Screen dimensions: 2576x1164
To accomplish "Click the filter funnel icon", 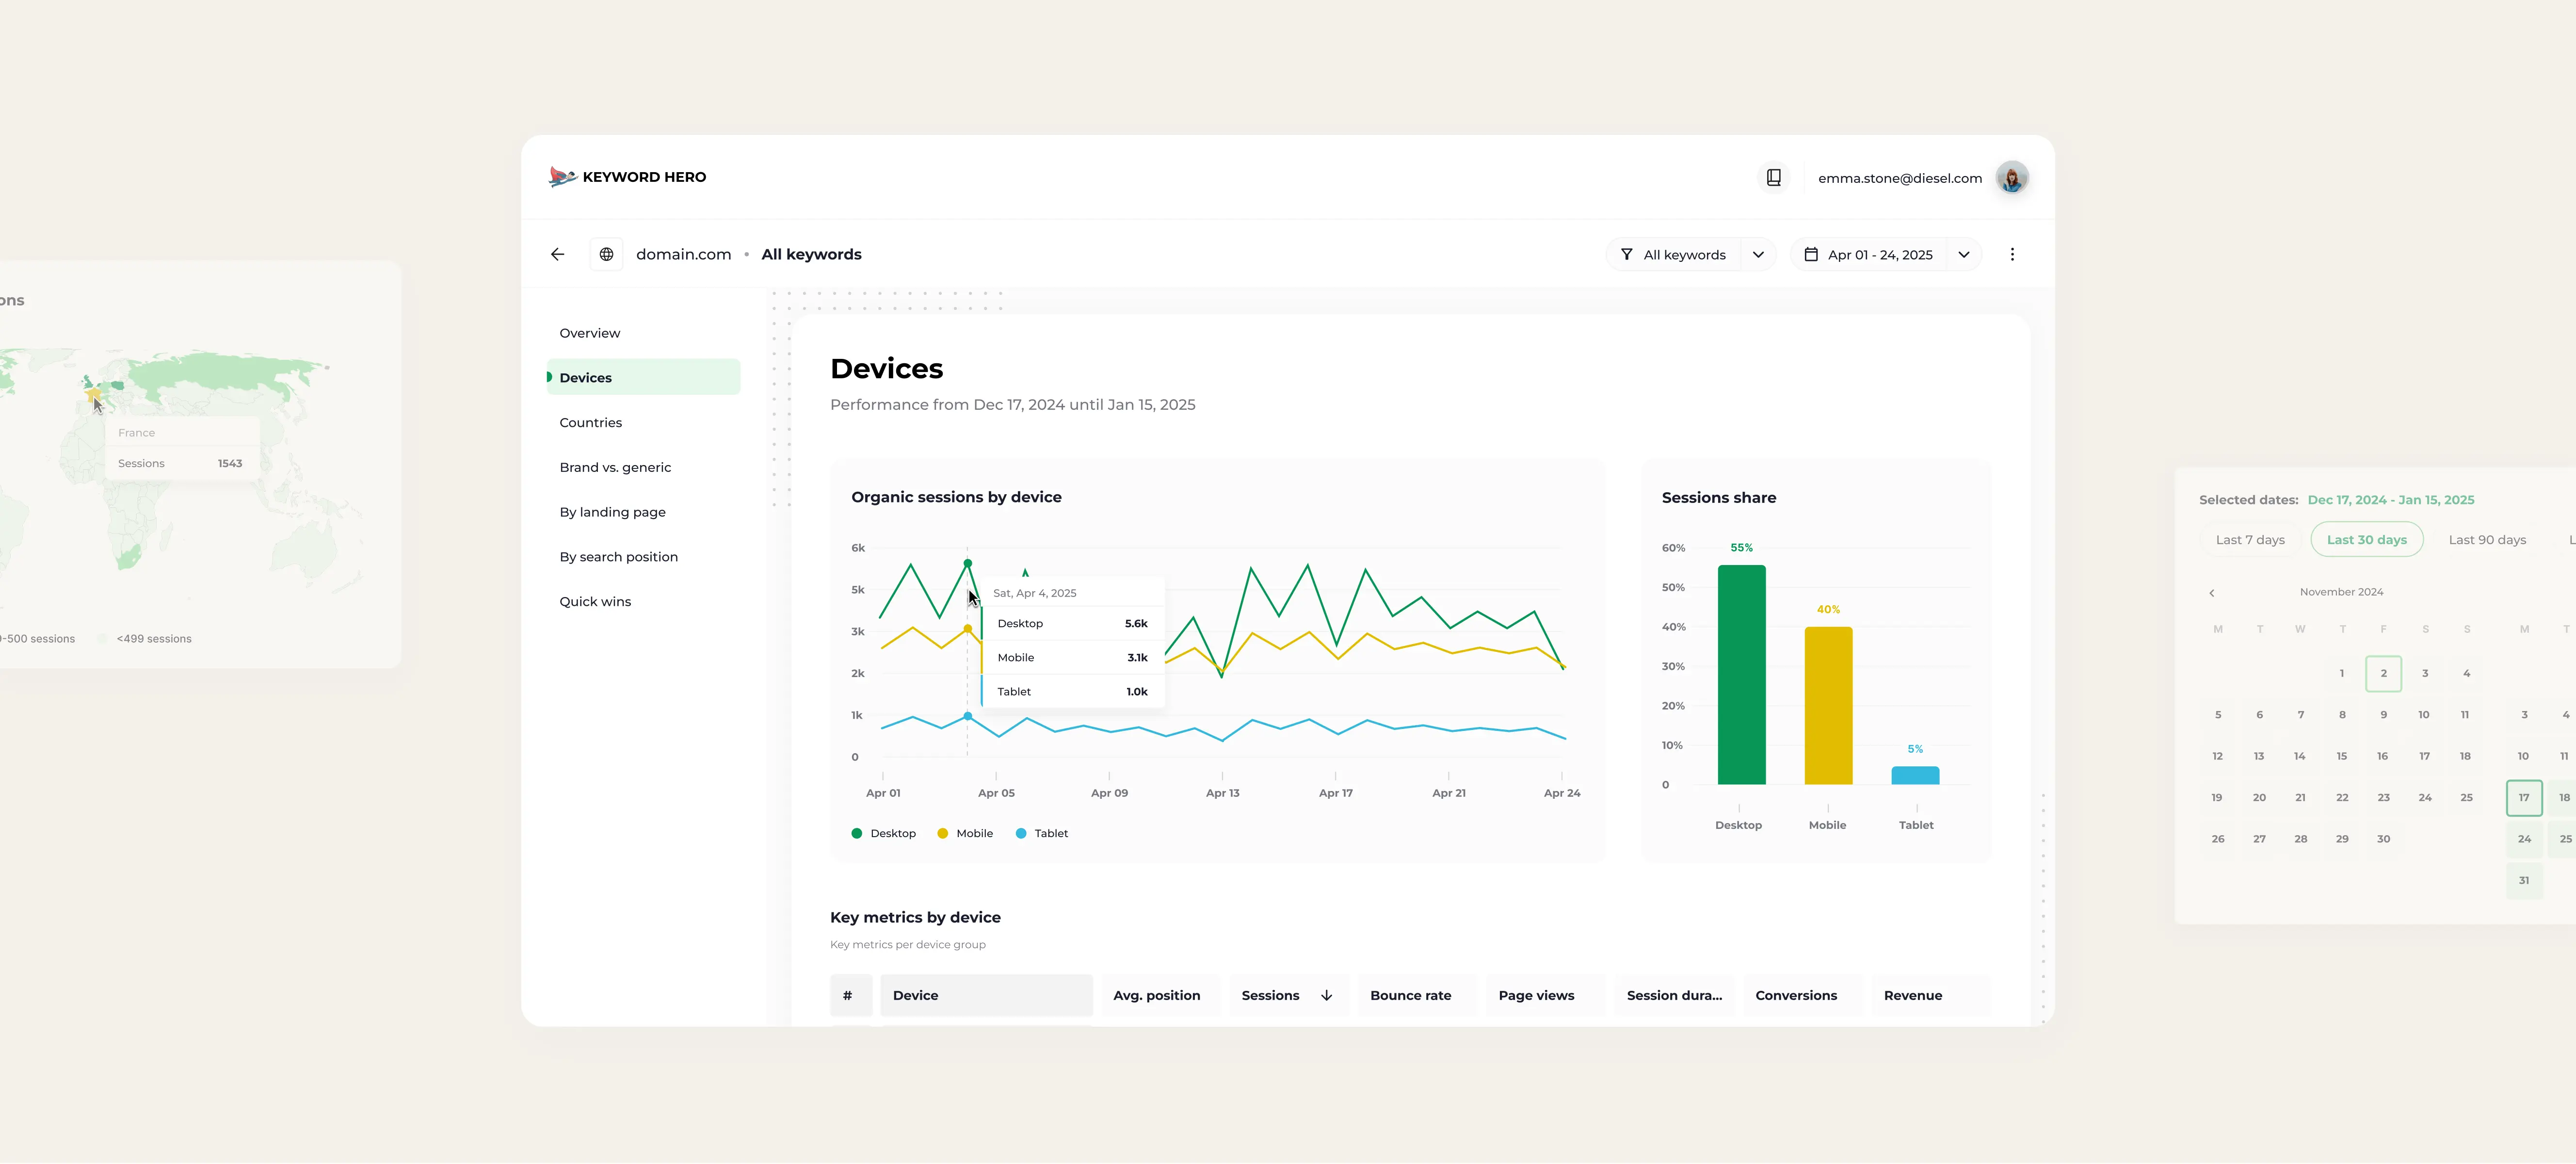I will (1626, 255).
